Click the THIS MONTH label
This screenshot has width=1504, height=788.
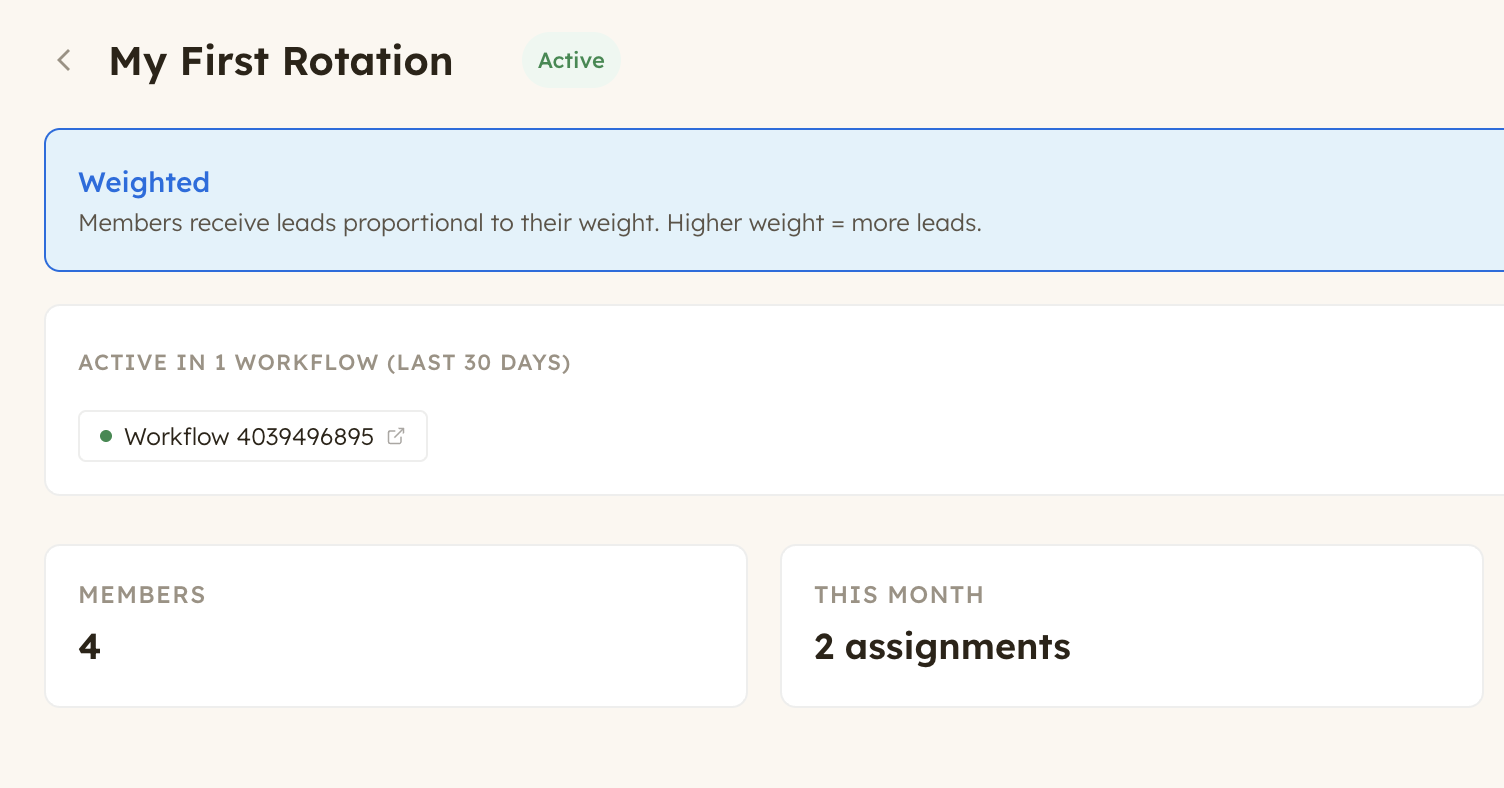pos(899,595)
